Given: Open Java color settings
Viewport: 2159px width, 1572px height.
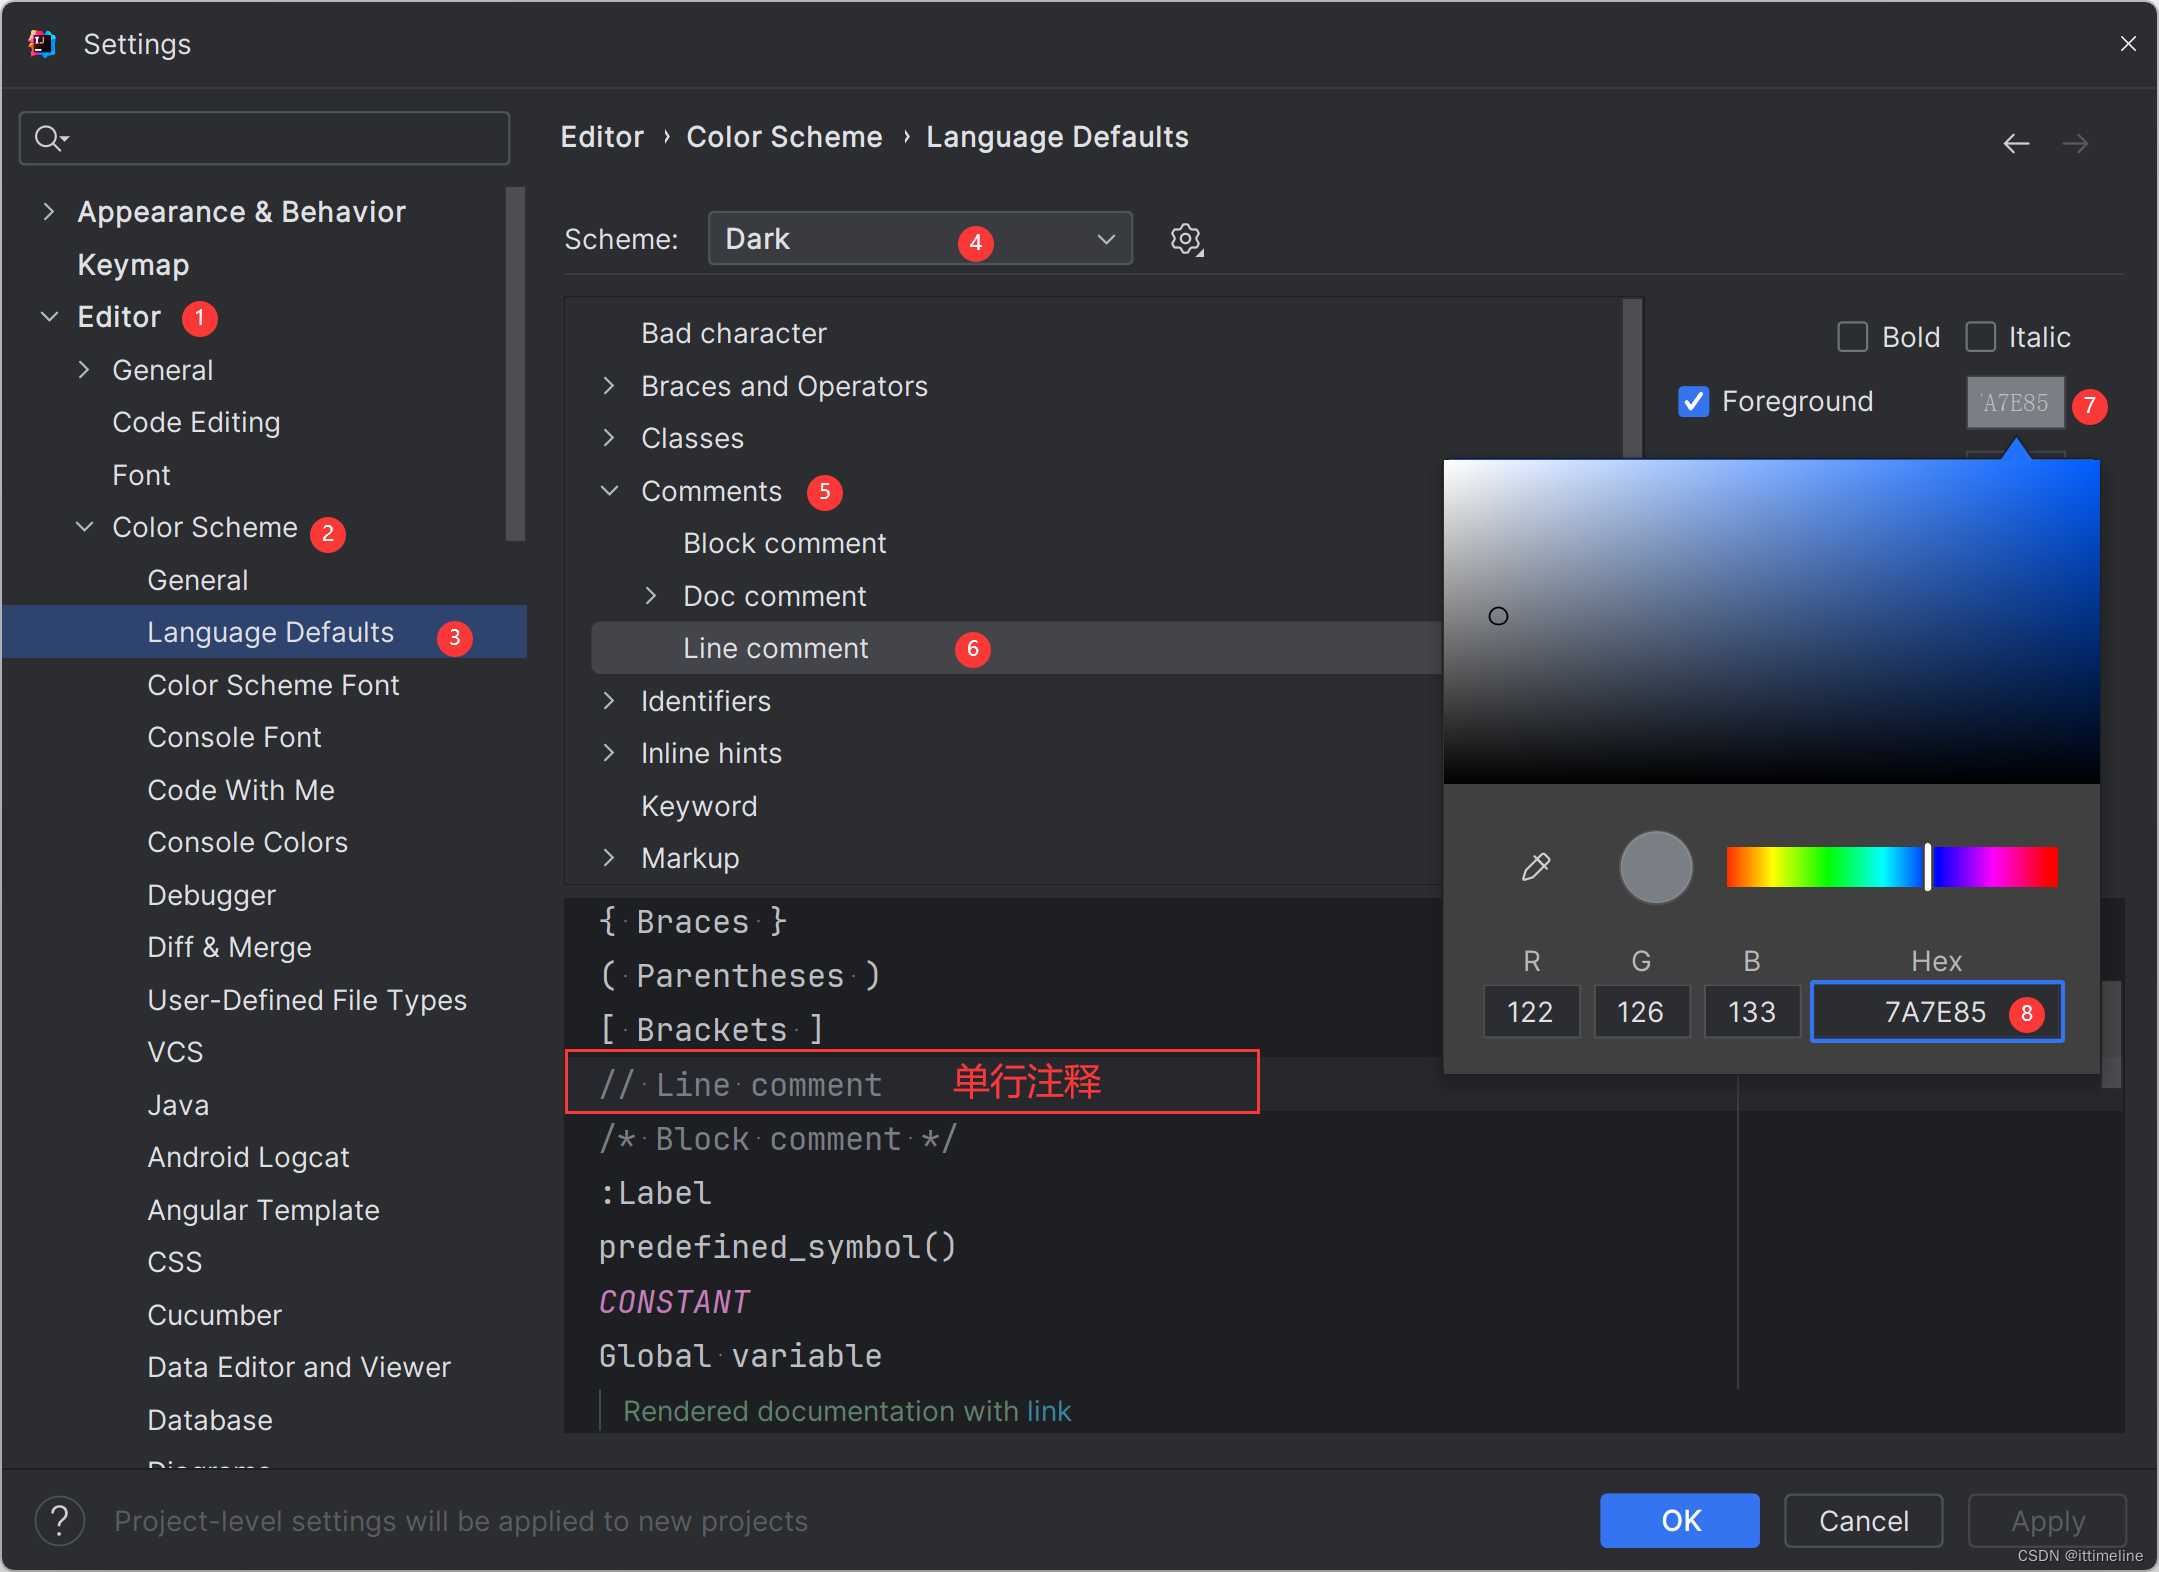Looking at the screenshot, I should click(x=178, y=1105).
